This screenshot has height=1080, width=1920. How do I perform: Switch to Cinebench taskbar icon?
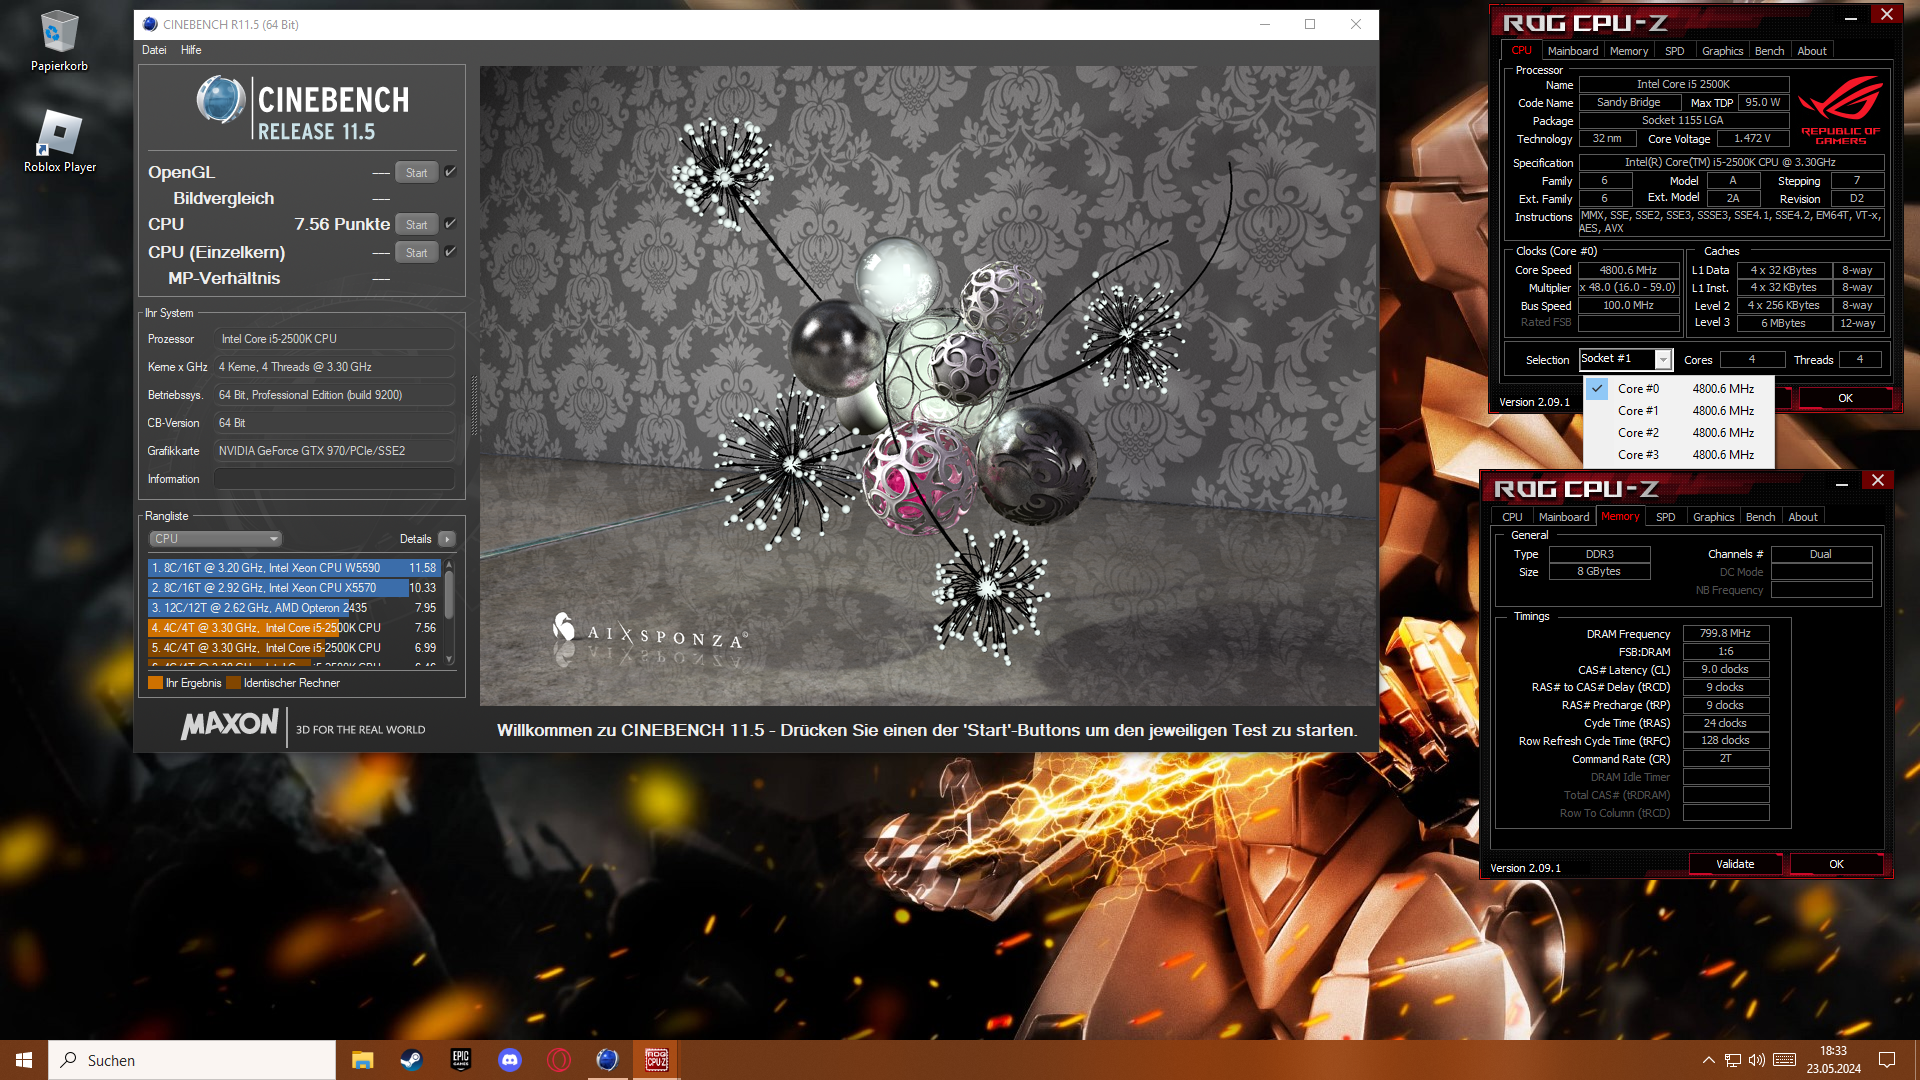pos(607,1060)
